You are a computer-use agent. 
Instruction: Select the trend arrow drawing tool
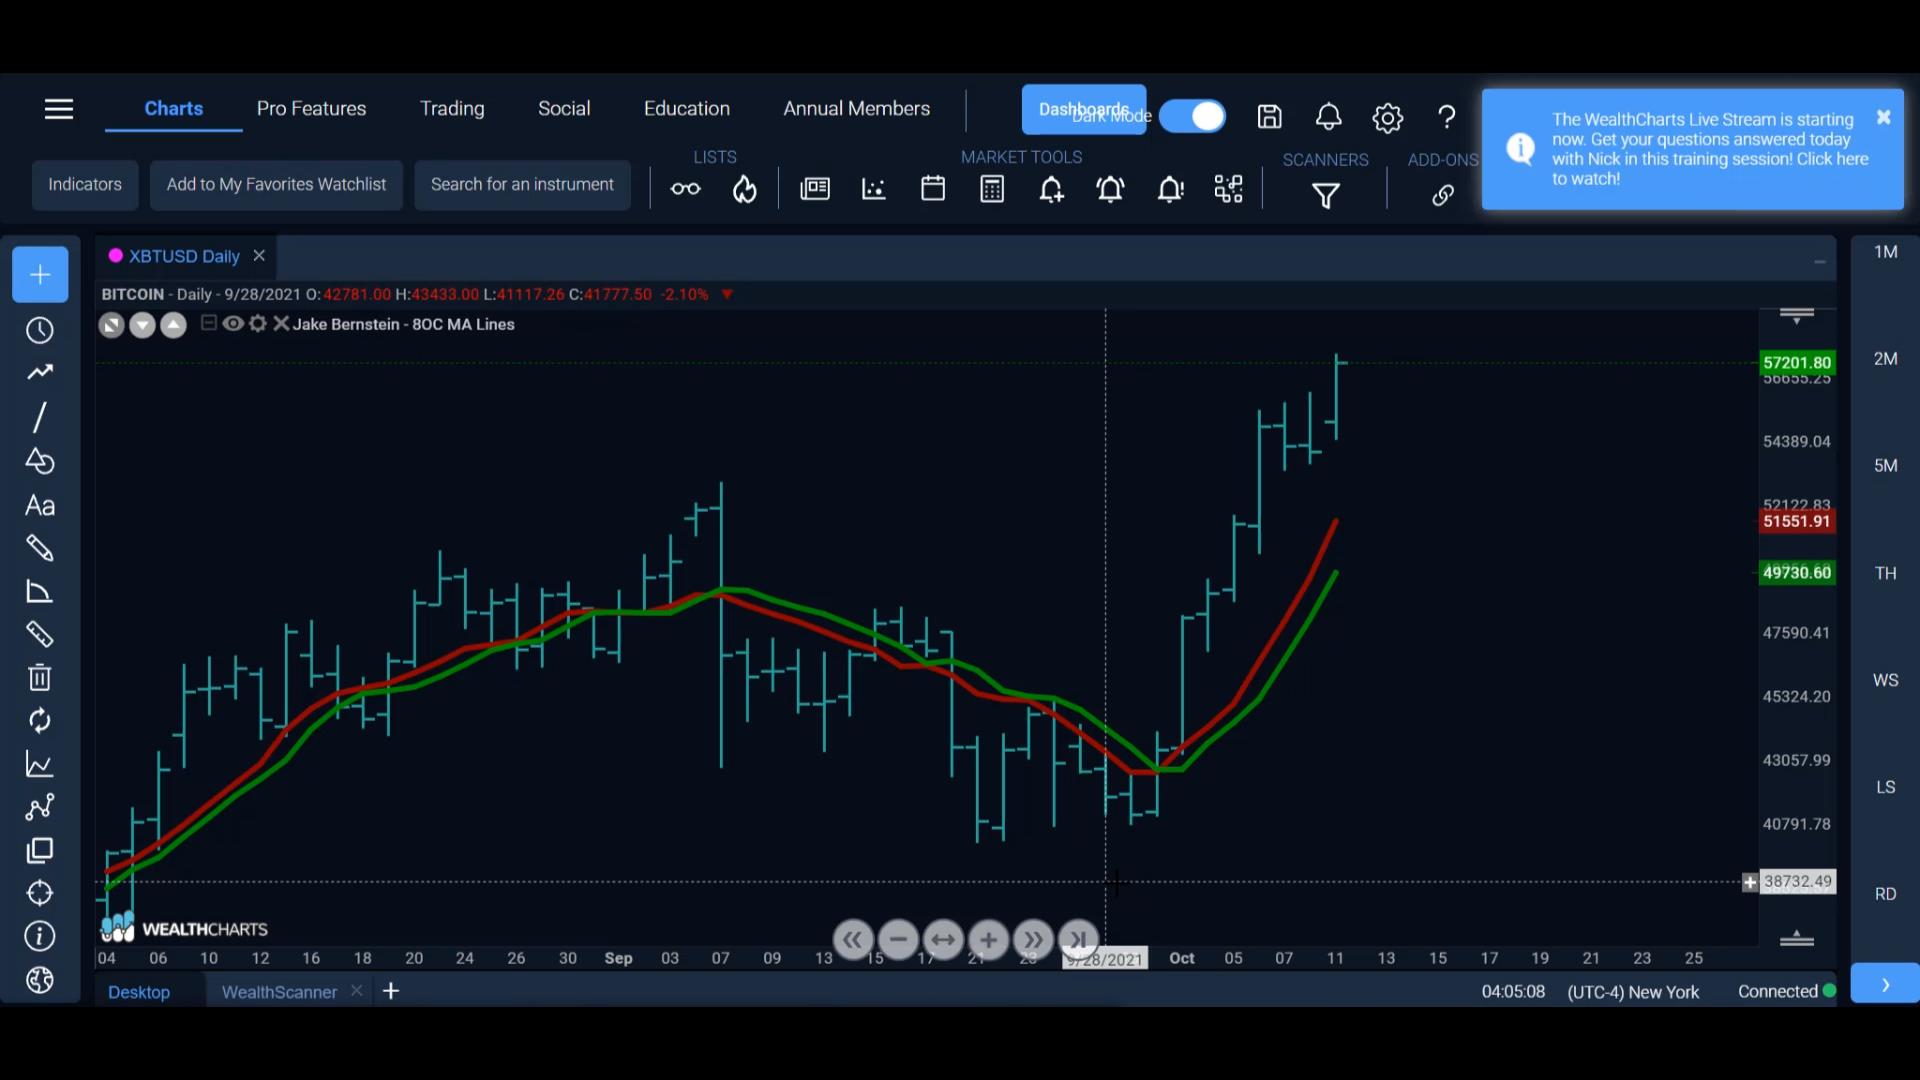coord(40,373)
